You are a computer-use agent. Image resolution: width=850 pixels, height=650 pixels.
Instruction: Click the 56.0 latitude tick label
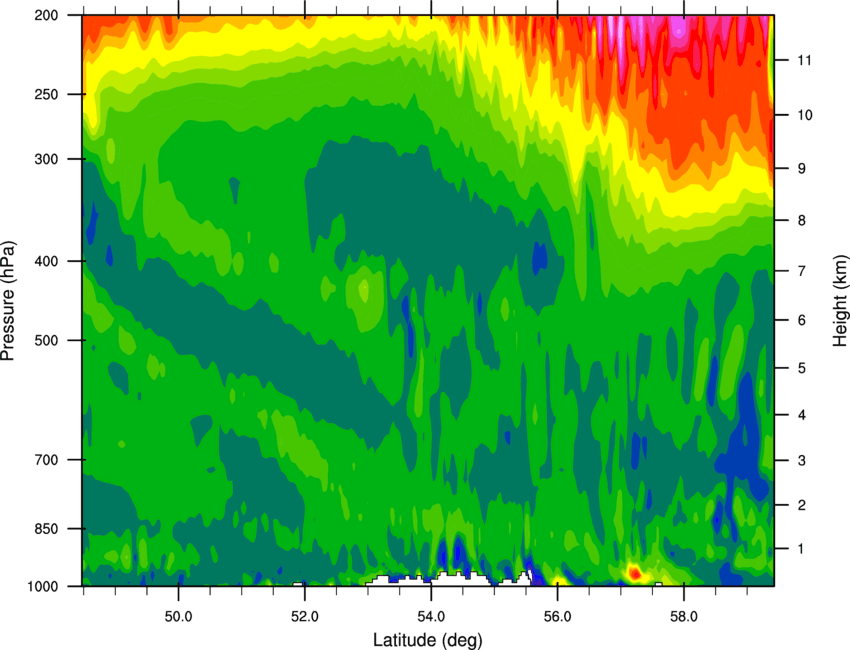tap(558, 617)
